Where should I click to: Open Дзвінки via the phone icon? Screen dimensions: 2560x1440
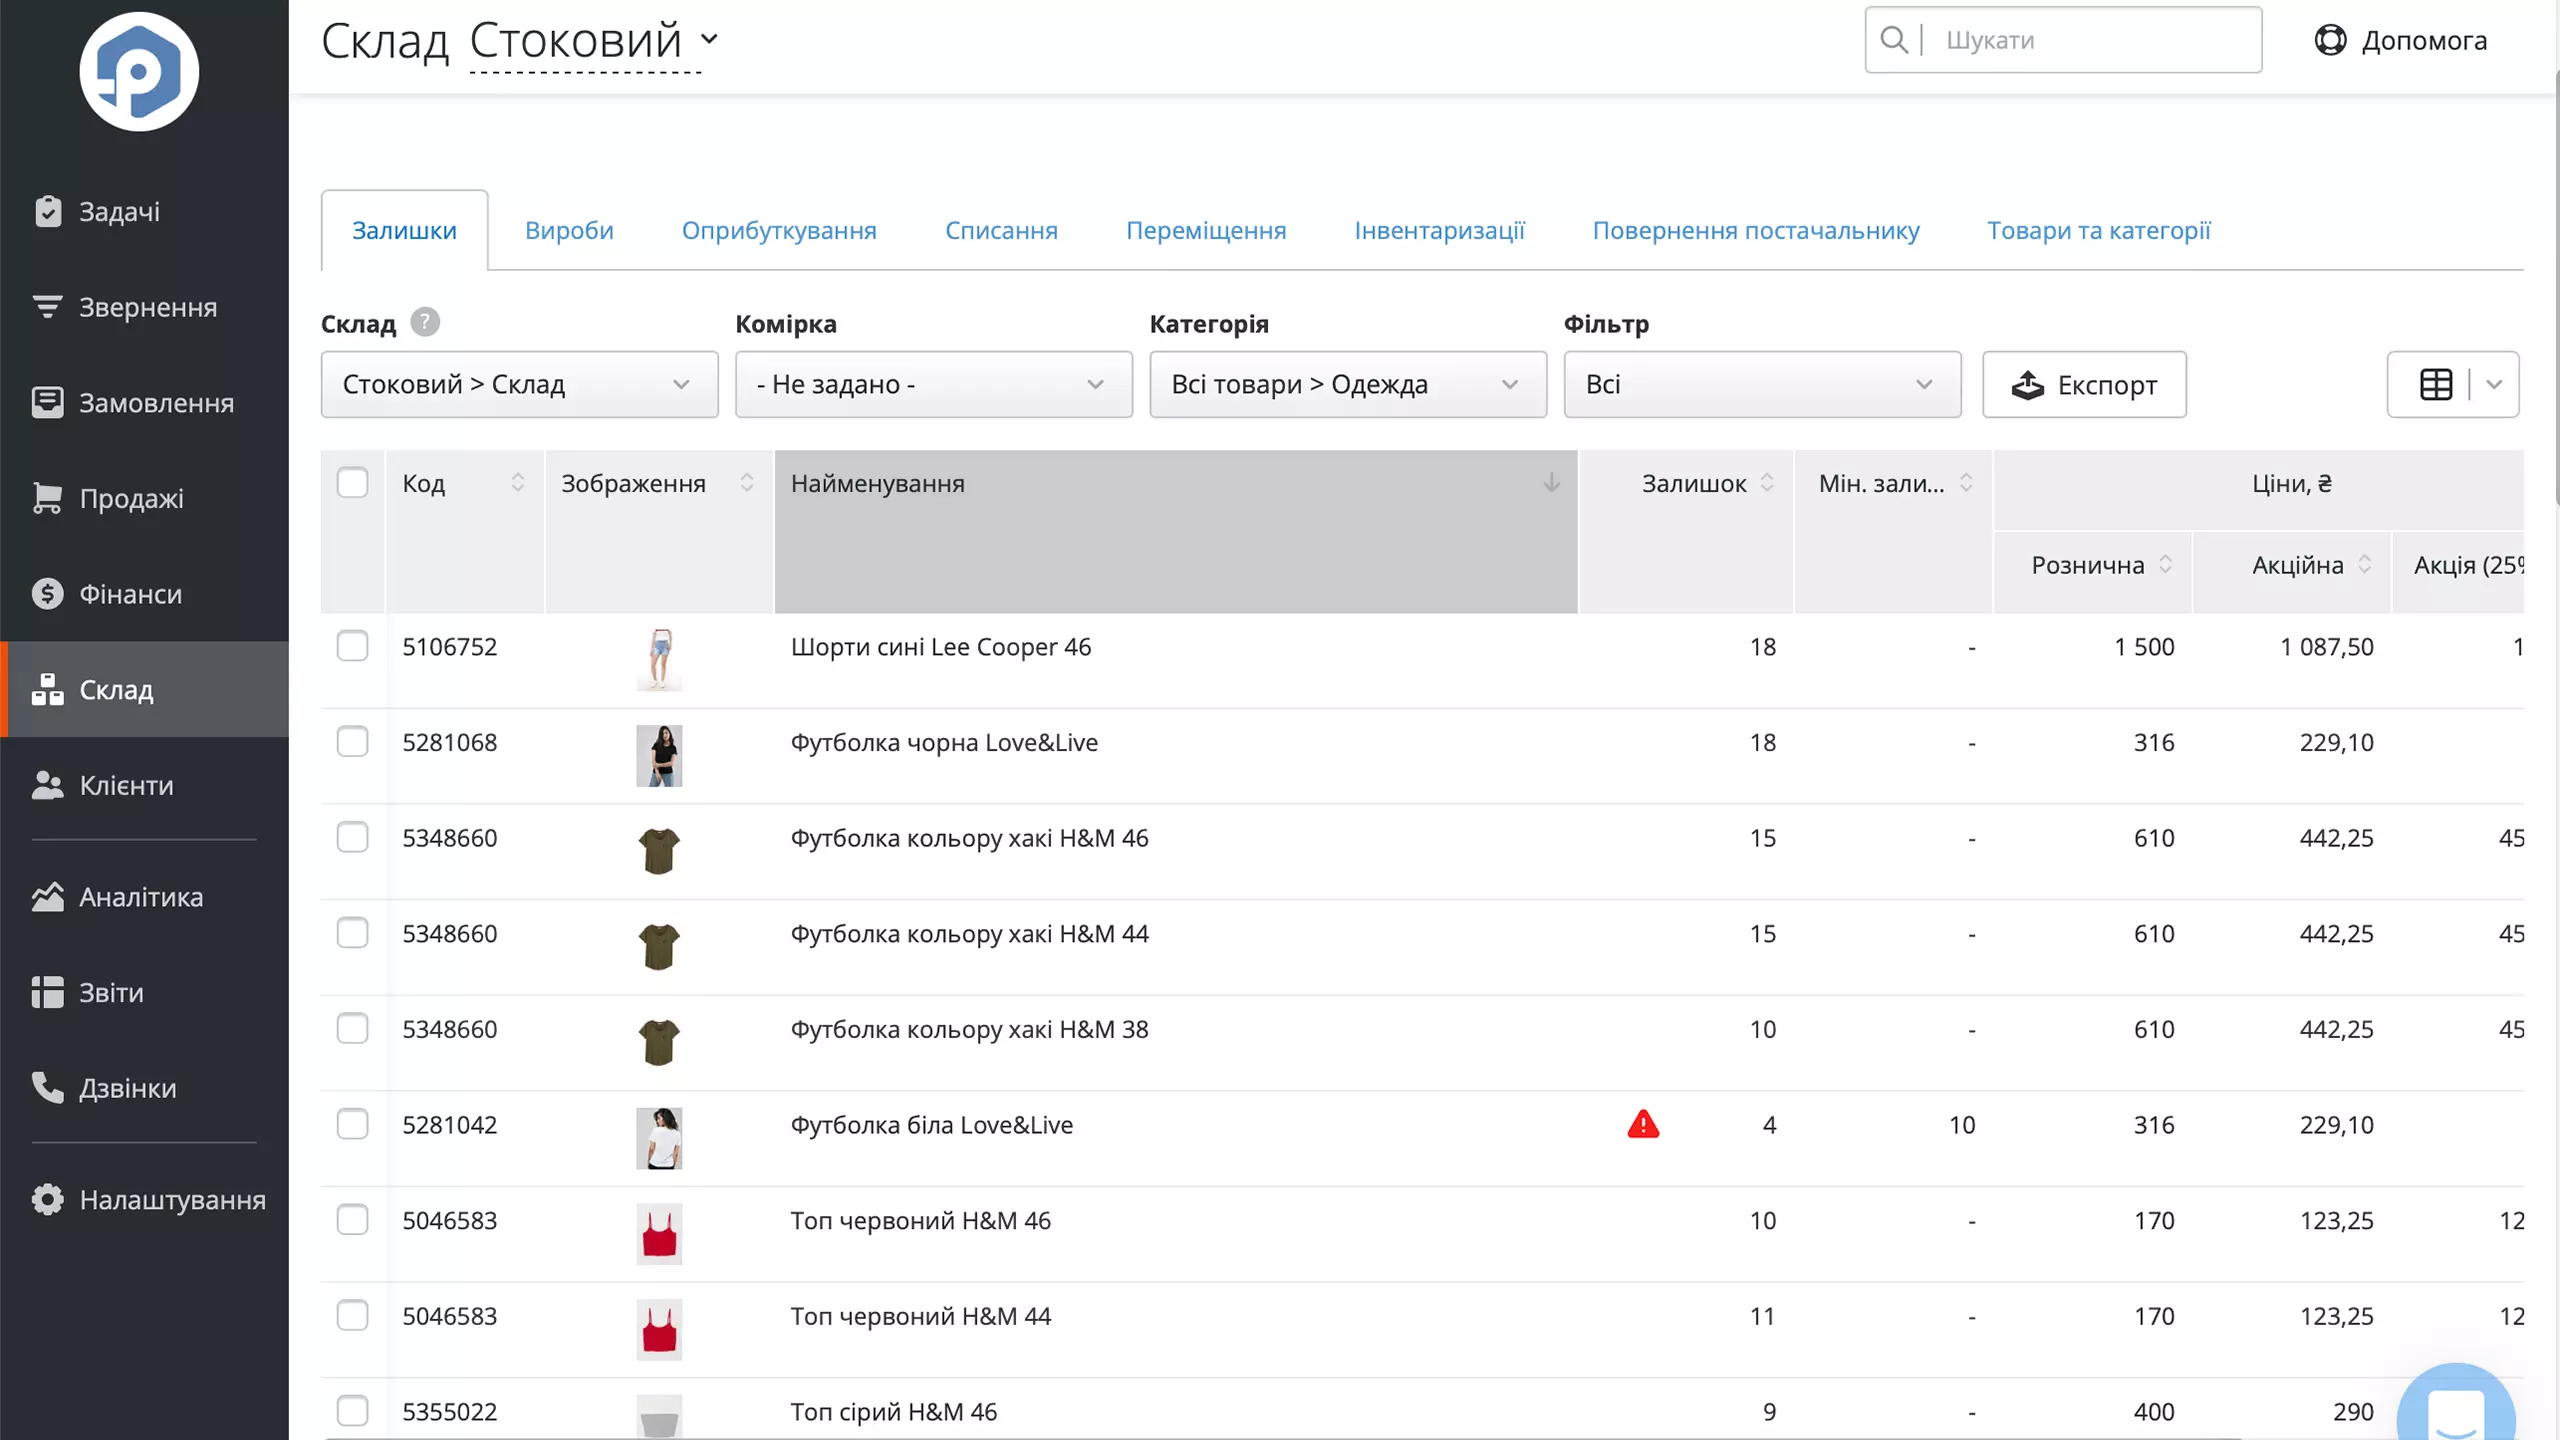click(x=48, y=1087)
